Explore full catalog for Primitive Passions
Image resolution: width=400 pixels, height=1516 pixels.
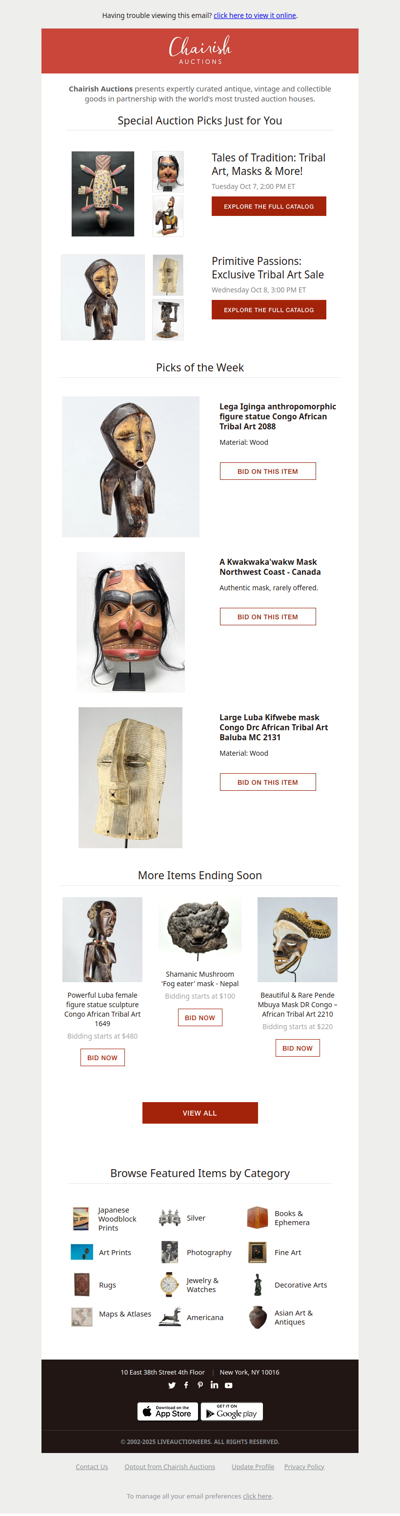click(269, 310)
